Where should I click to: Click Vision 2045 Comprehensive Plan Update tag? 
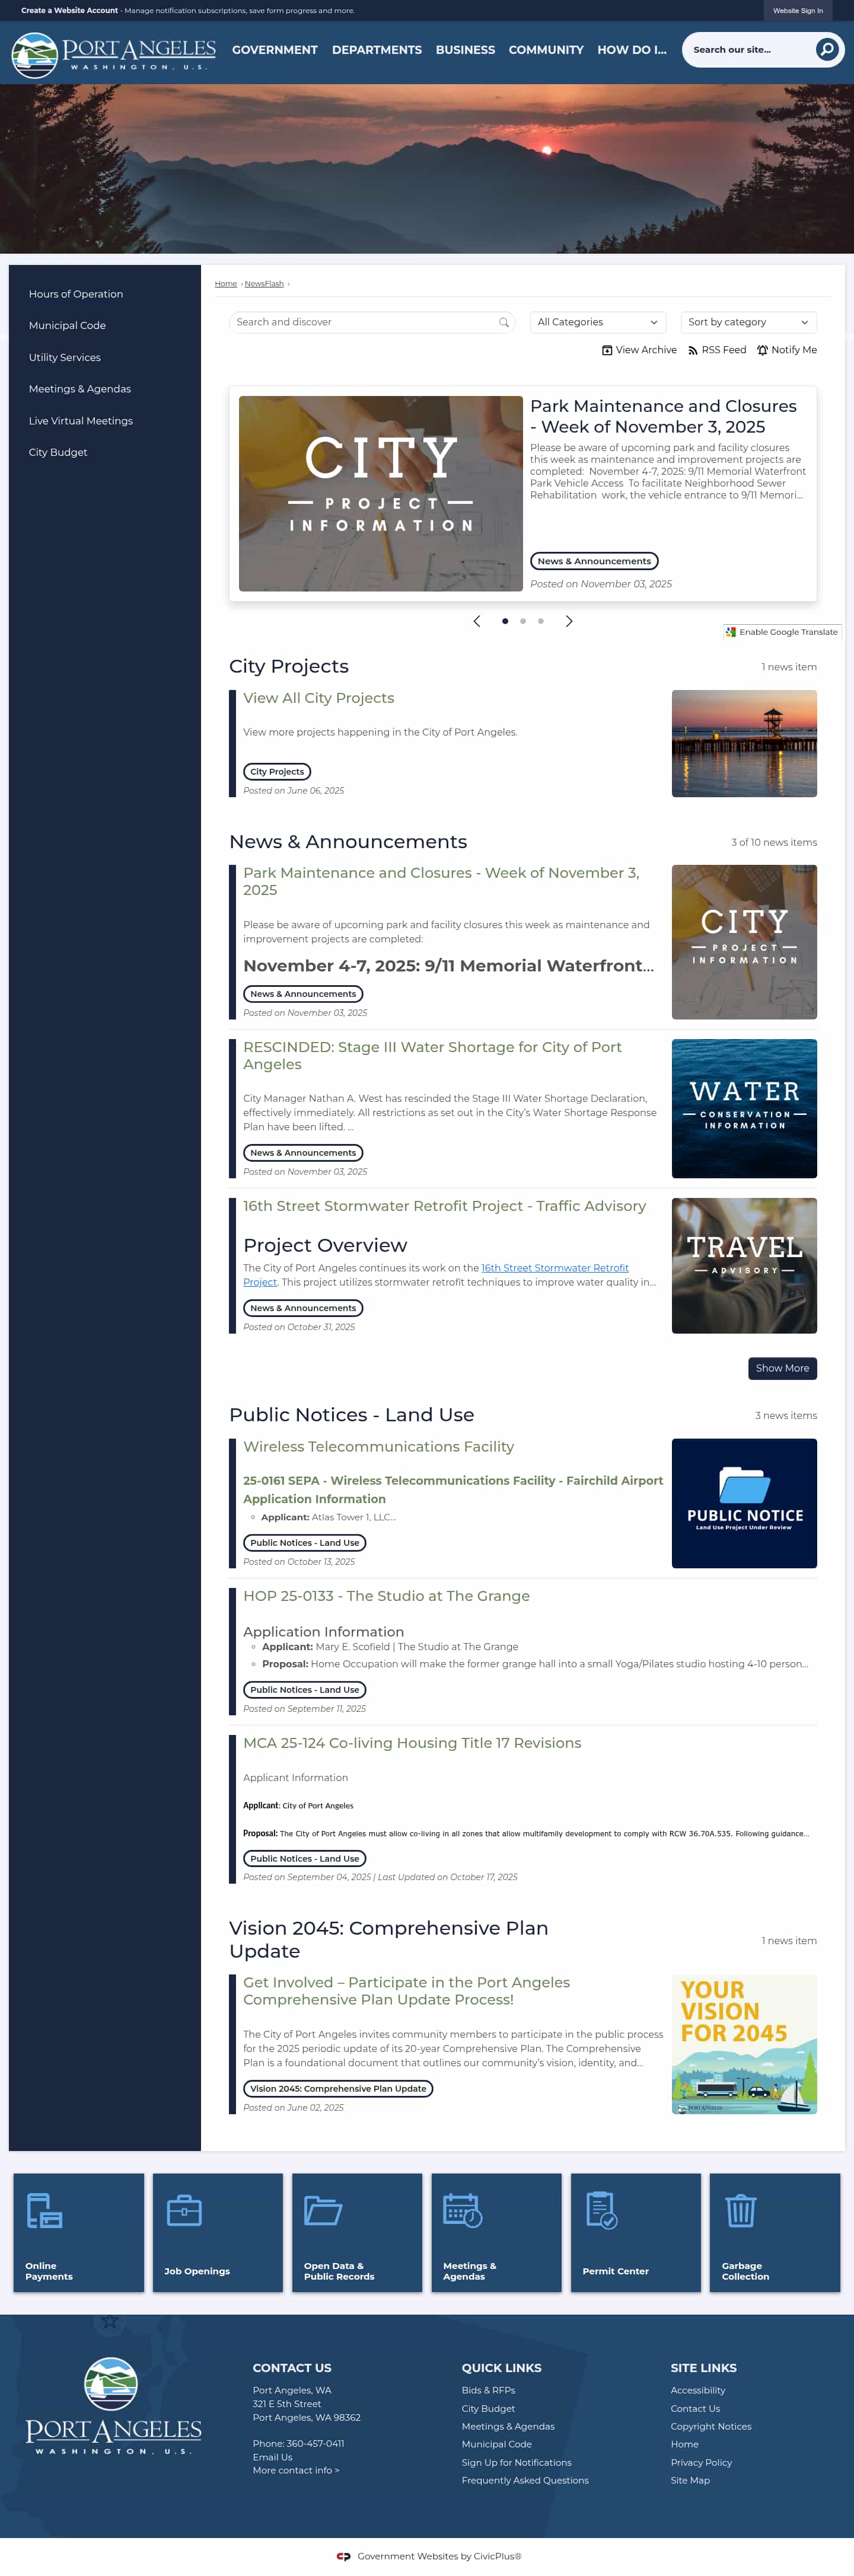tap(338, 2089)
